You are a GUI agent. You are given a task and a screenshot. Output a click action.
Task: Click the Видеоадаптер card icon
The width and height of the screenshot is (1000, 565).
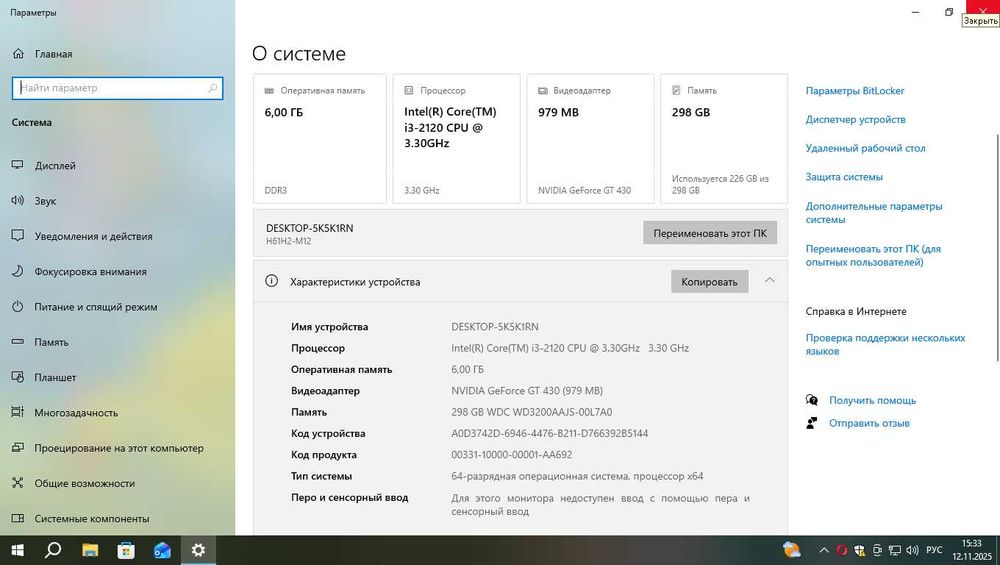[543, 91]
